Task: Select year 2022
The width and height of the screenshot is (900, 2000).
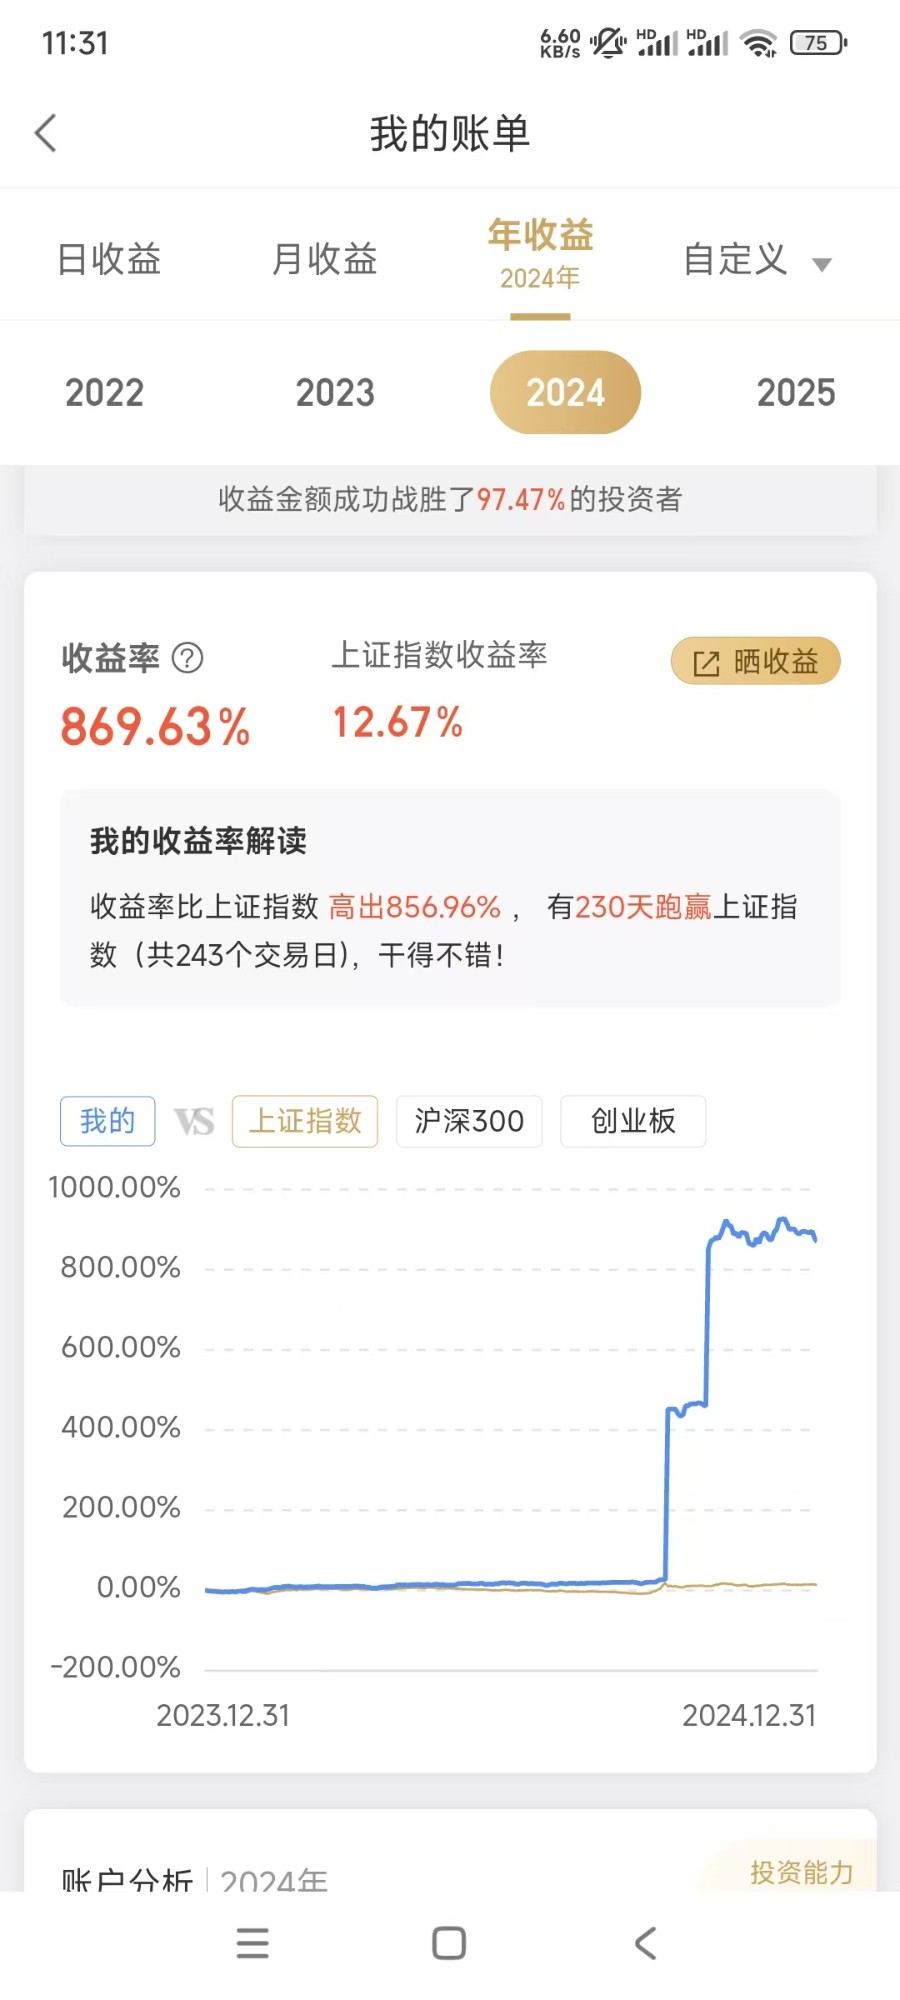Action: [x=105, y=393]
